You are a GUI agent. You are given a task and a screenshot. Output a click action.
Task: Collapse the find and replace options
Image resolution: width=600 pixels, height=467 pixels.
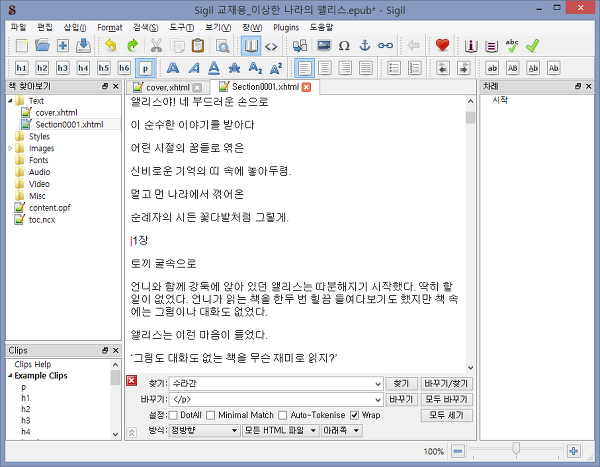(131, 433)
